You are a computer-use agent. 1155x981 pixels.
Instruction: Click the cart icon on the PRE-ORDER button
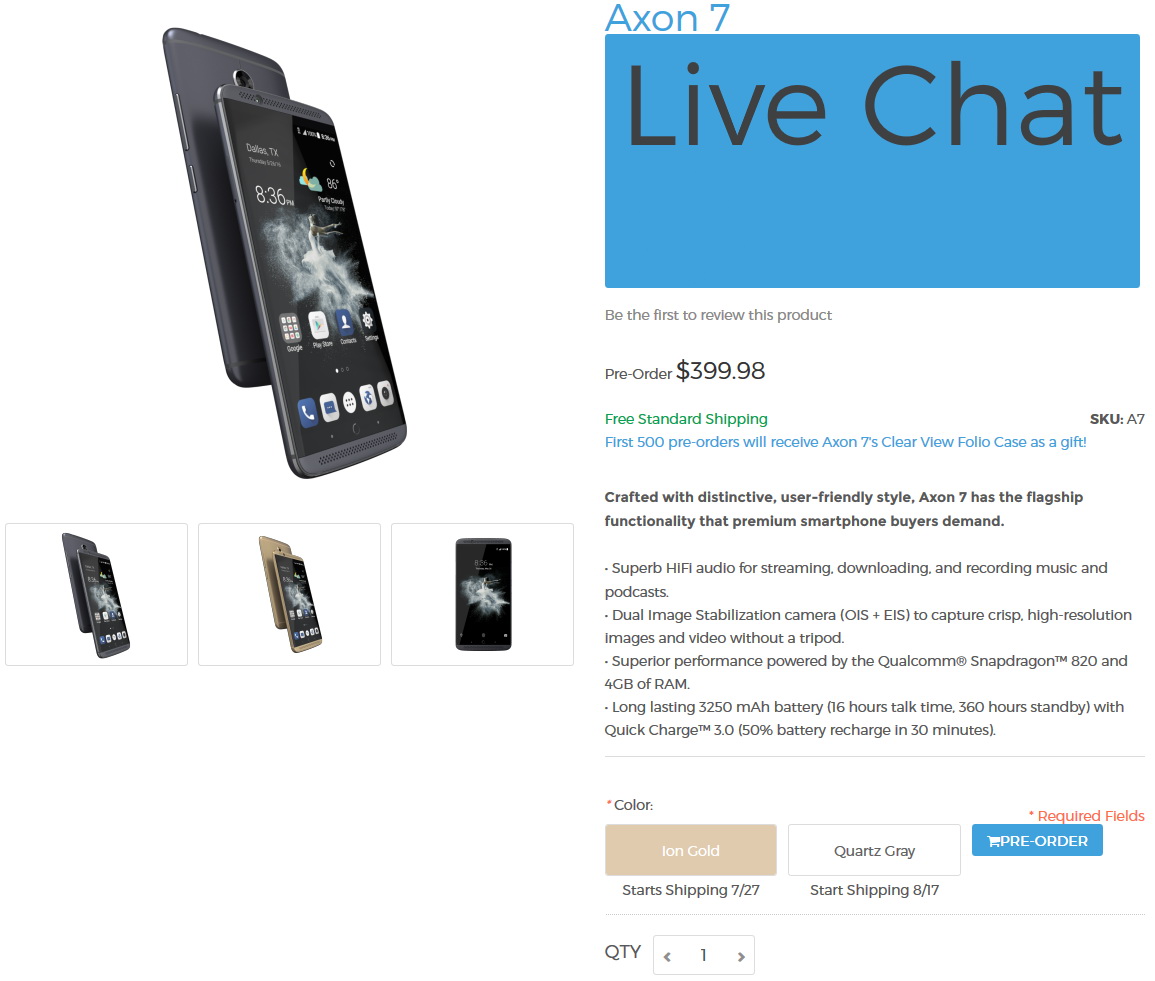tap(993, 841)
